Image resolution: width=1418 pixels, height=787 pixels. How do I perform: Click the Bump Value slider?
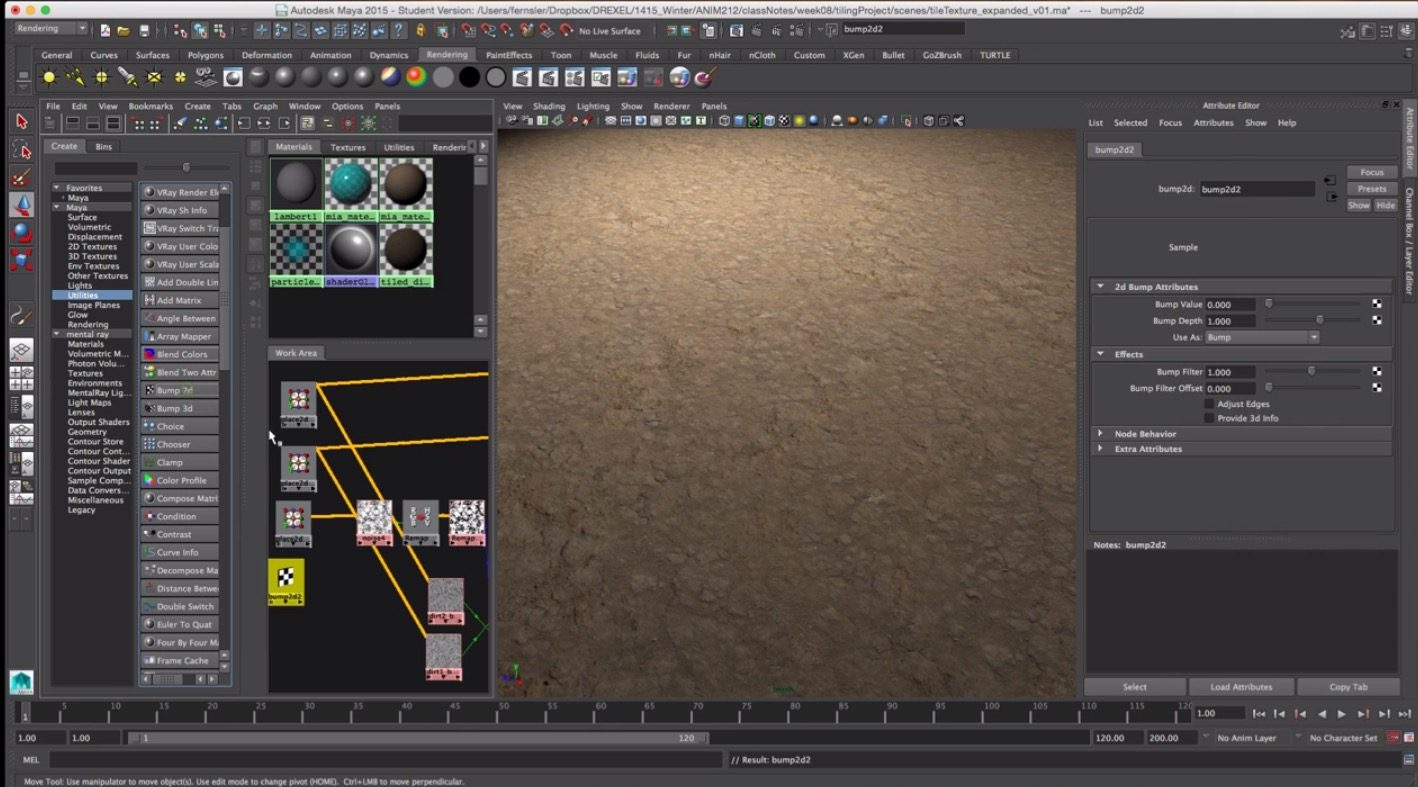point(1313,303)
